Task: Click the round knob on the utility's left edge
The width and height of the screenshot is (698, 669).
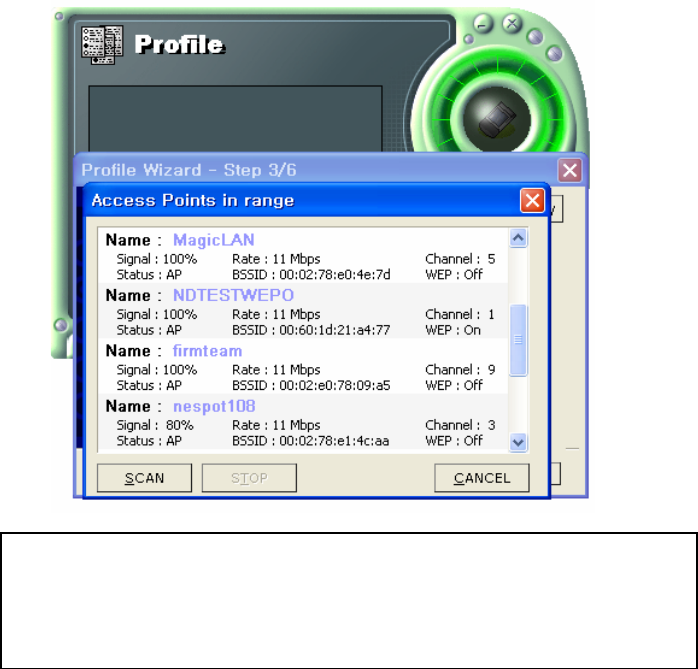Action: (61, 325)
